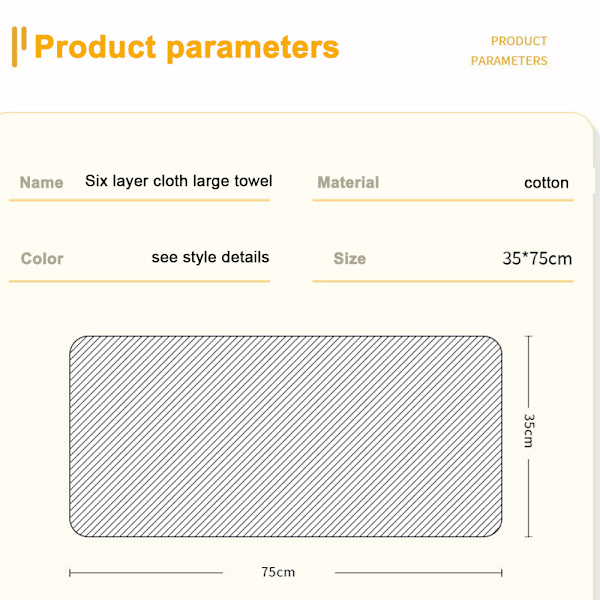Click the Name field label
This screenshot has width=600, height=600.
(x=41, y=183)
